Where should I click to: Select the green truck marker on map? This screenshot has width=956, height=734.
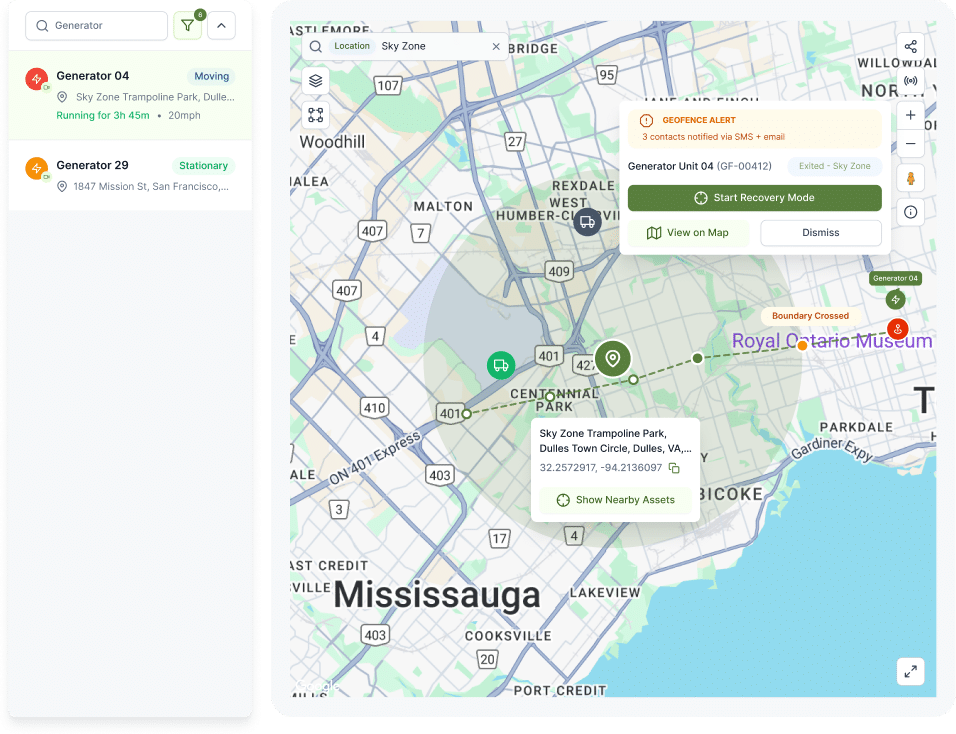pyautogui.click(x=501, y=365)
